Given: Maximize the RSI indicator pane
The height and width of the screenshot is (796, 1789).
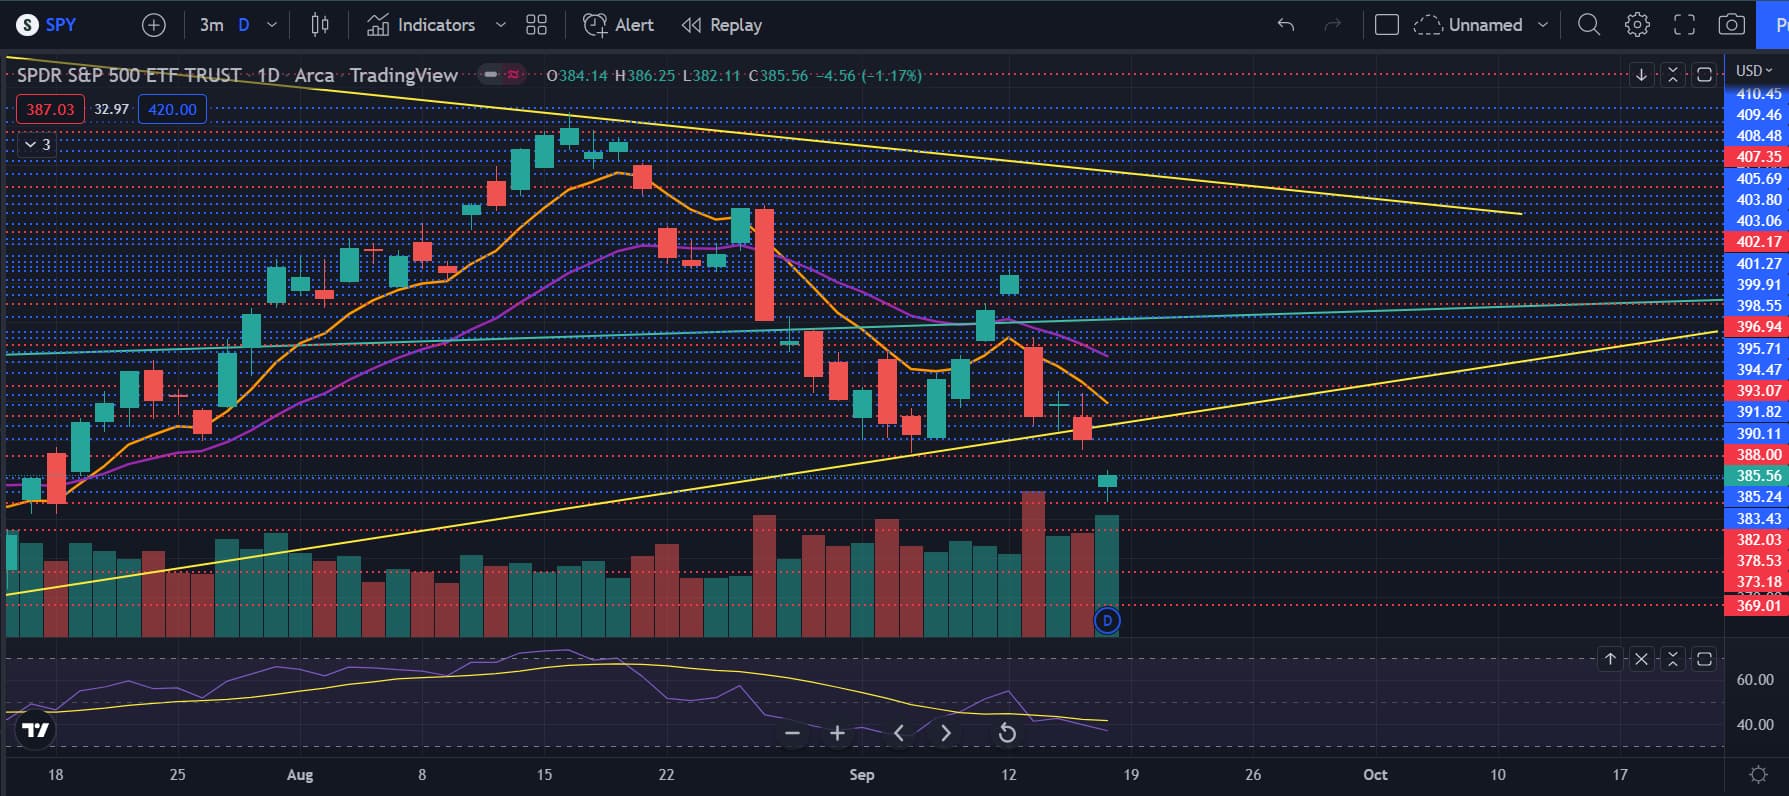Looking at the screenshot, I should click(x=1704, y=659).
